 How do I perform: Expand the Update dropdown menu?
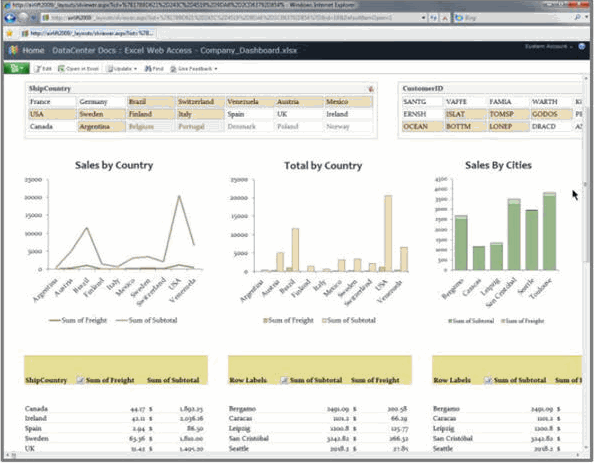122,69
